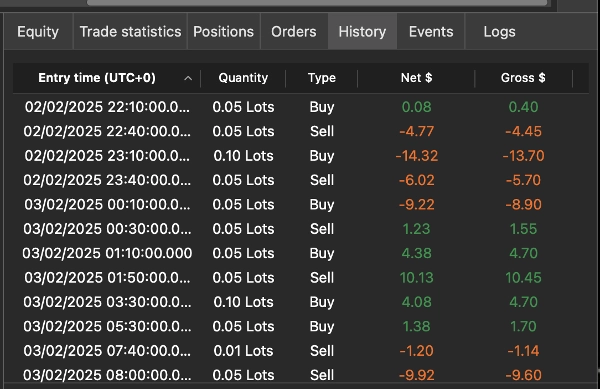The height and width of the screenshot is (389, 600).
Task: Open the Trade statistics tab
Action: [x=130, y=32]
